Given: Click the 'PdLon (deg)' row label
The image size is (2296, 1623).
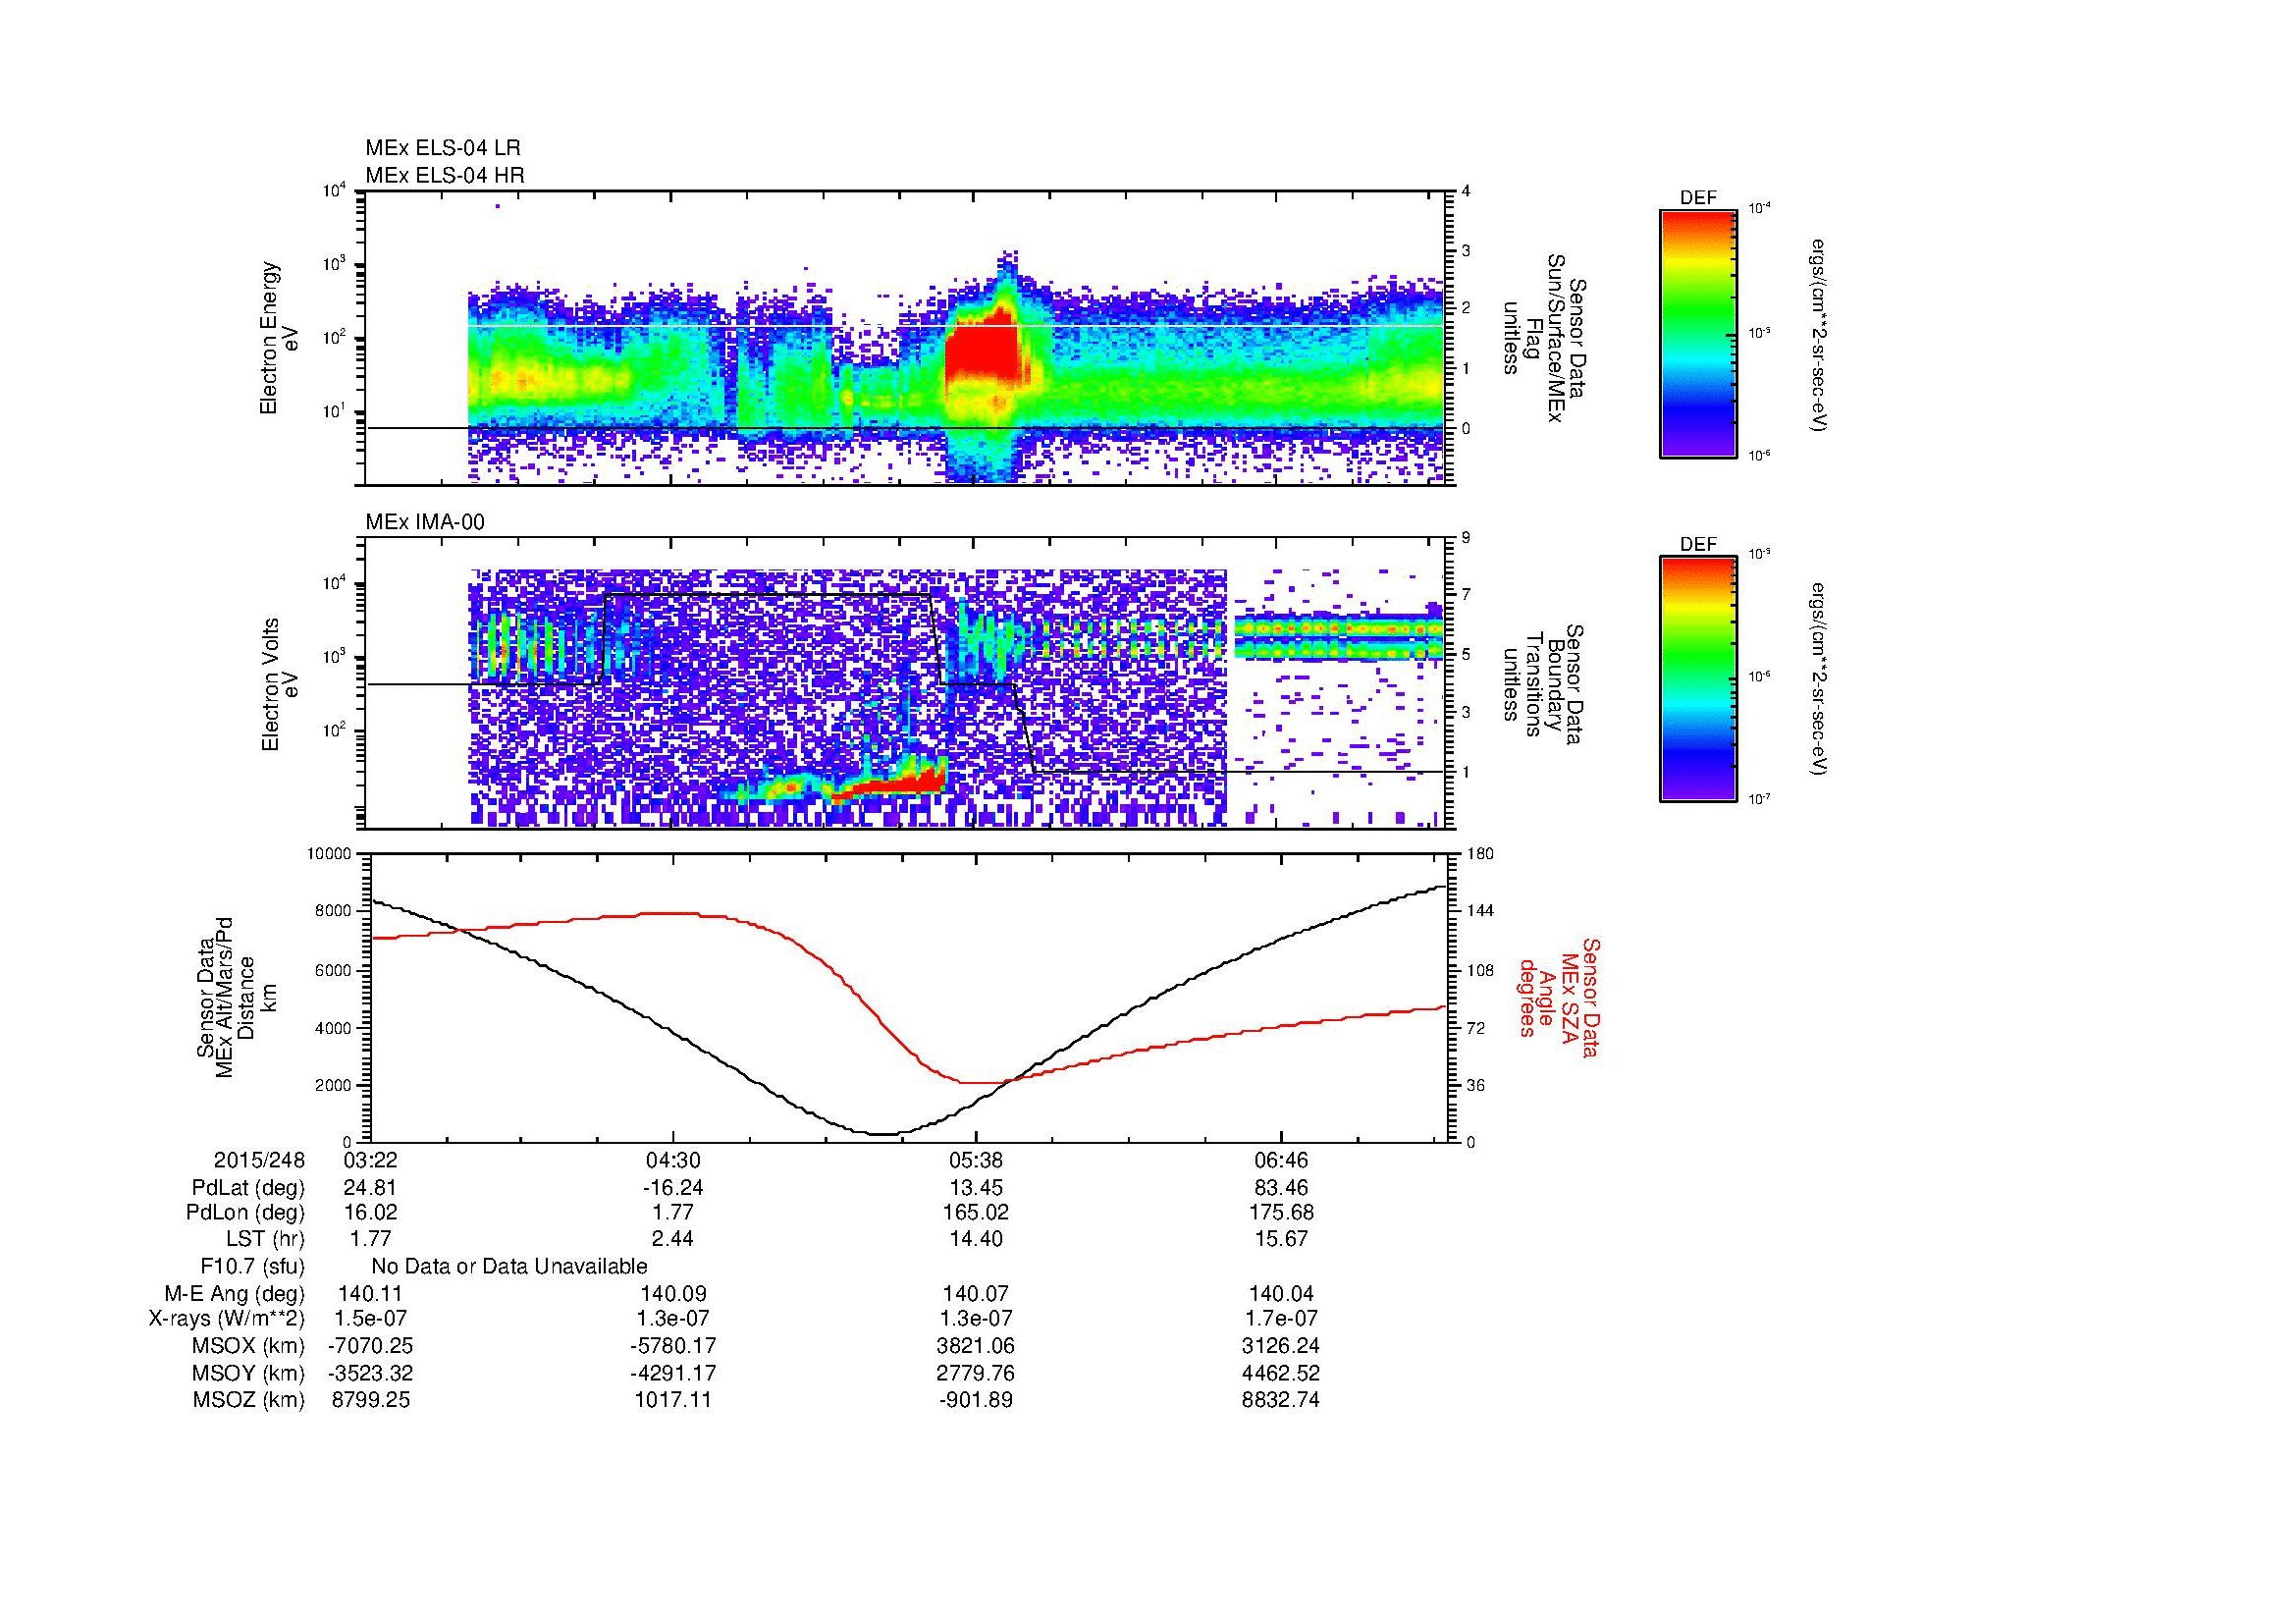Looking at the screenshot, I should click(x=246, y=1213).
